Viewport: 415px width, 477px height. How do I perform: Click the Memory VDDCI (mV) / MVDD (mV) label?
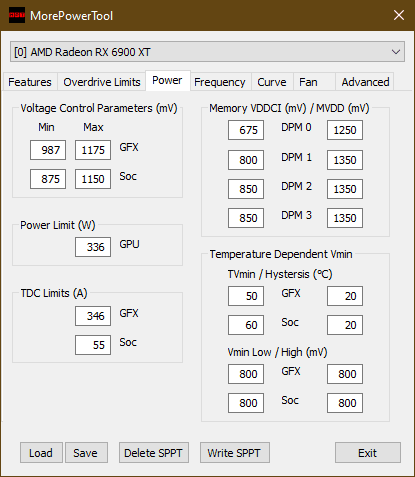pos(289,108)
